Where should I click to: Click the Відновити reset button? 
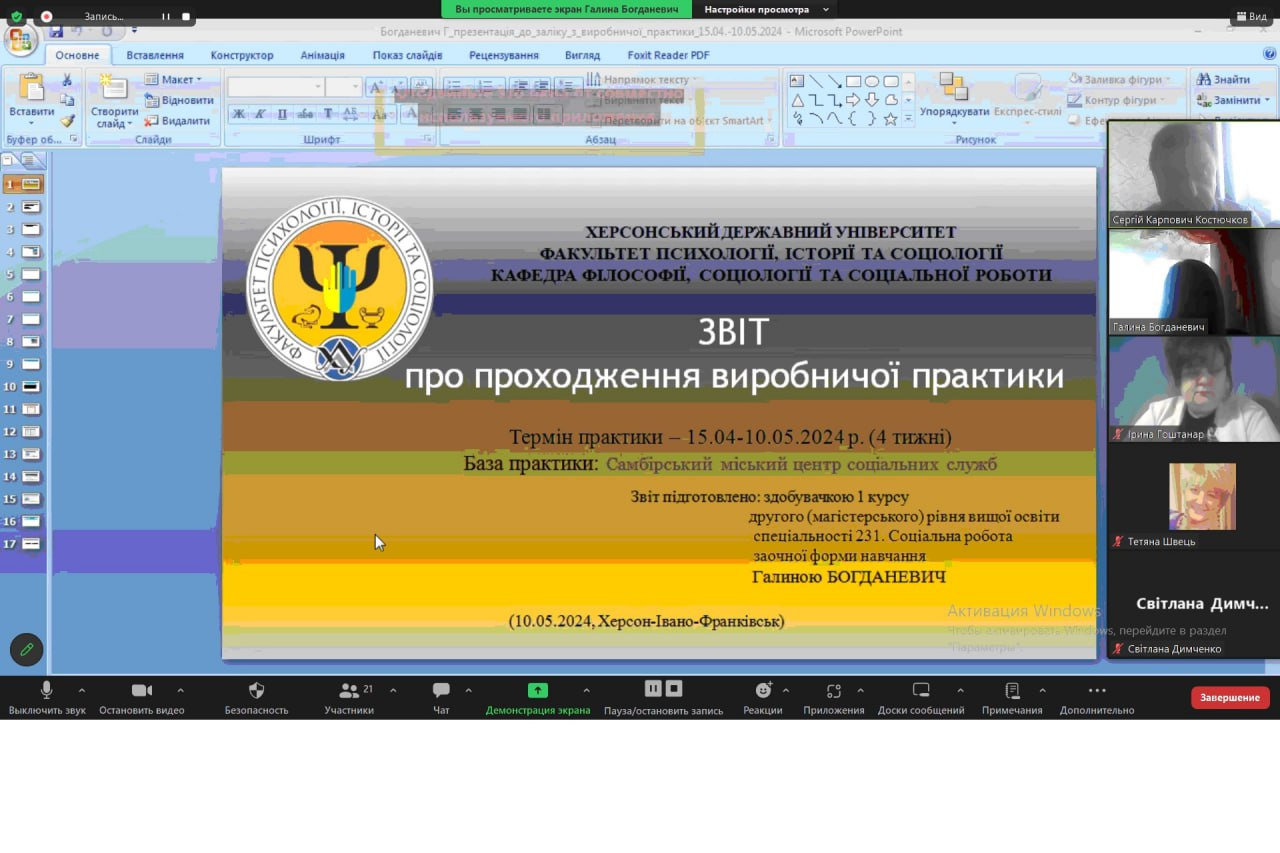pyautogui.click(x=179, y=100)
